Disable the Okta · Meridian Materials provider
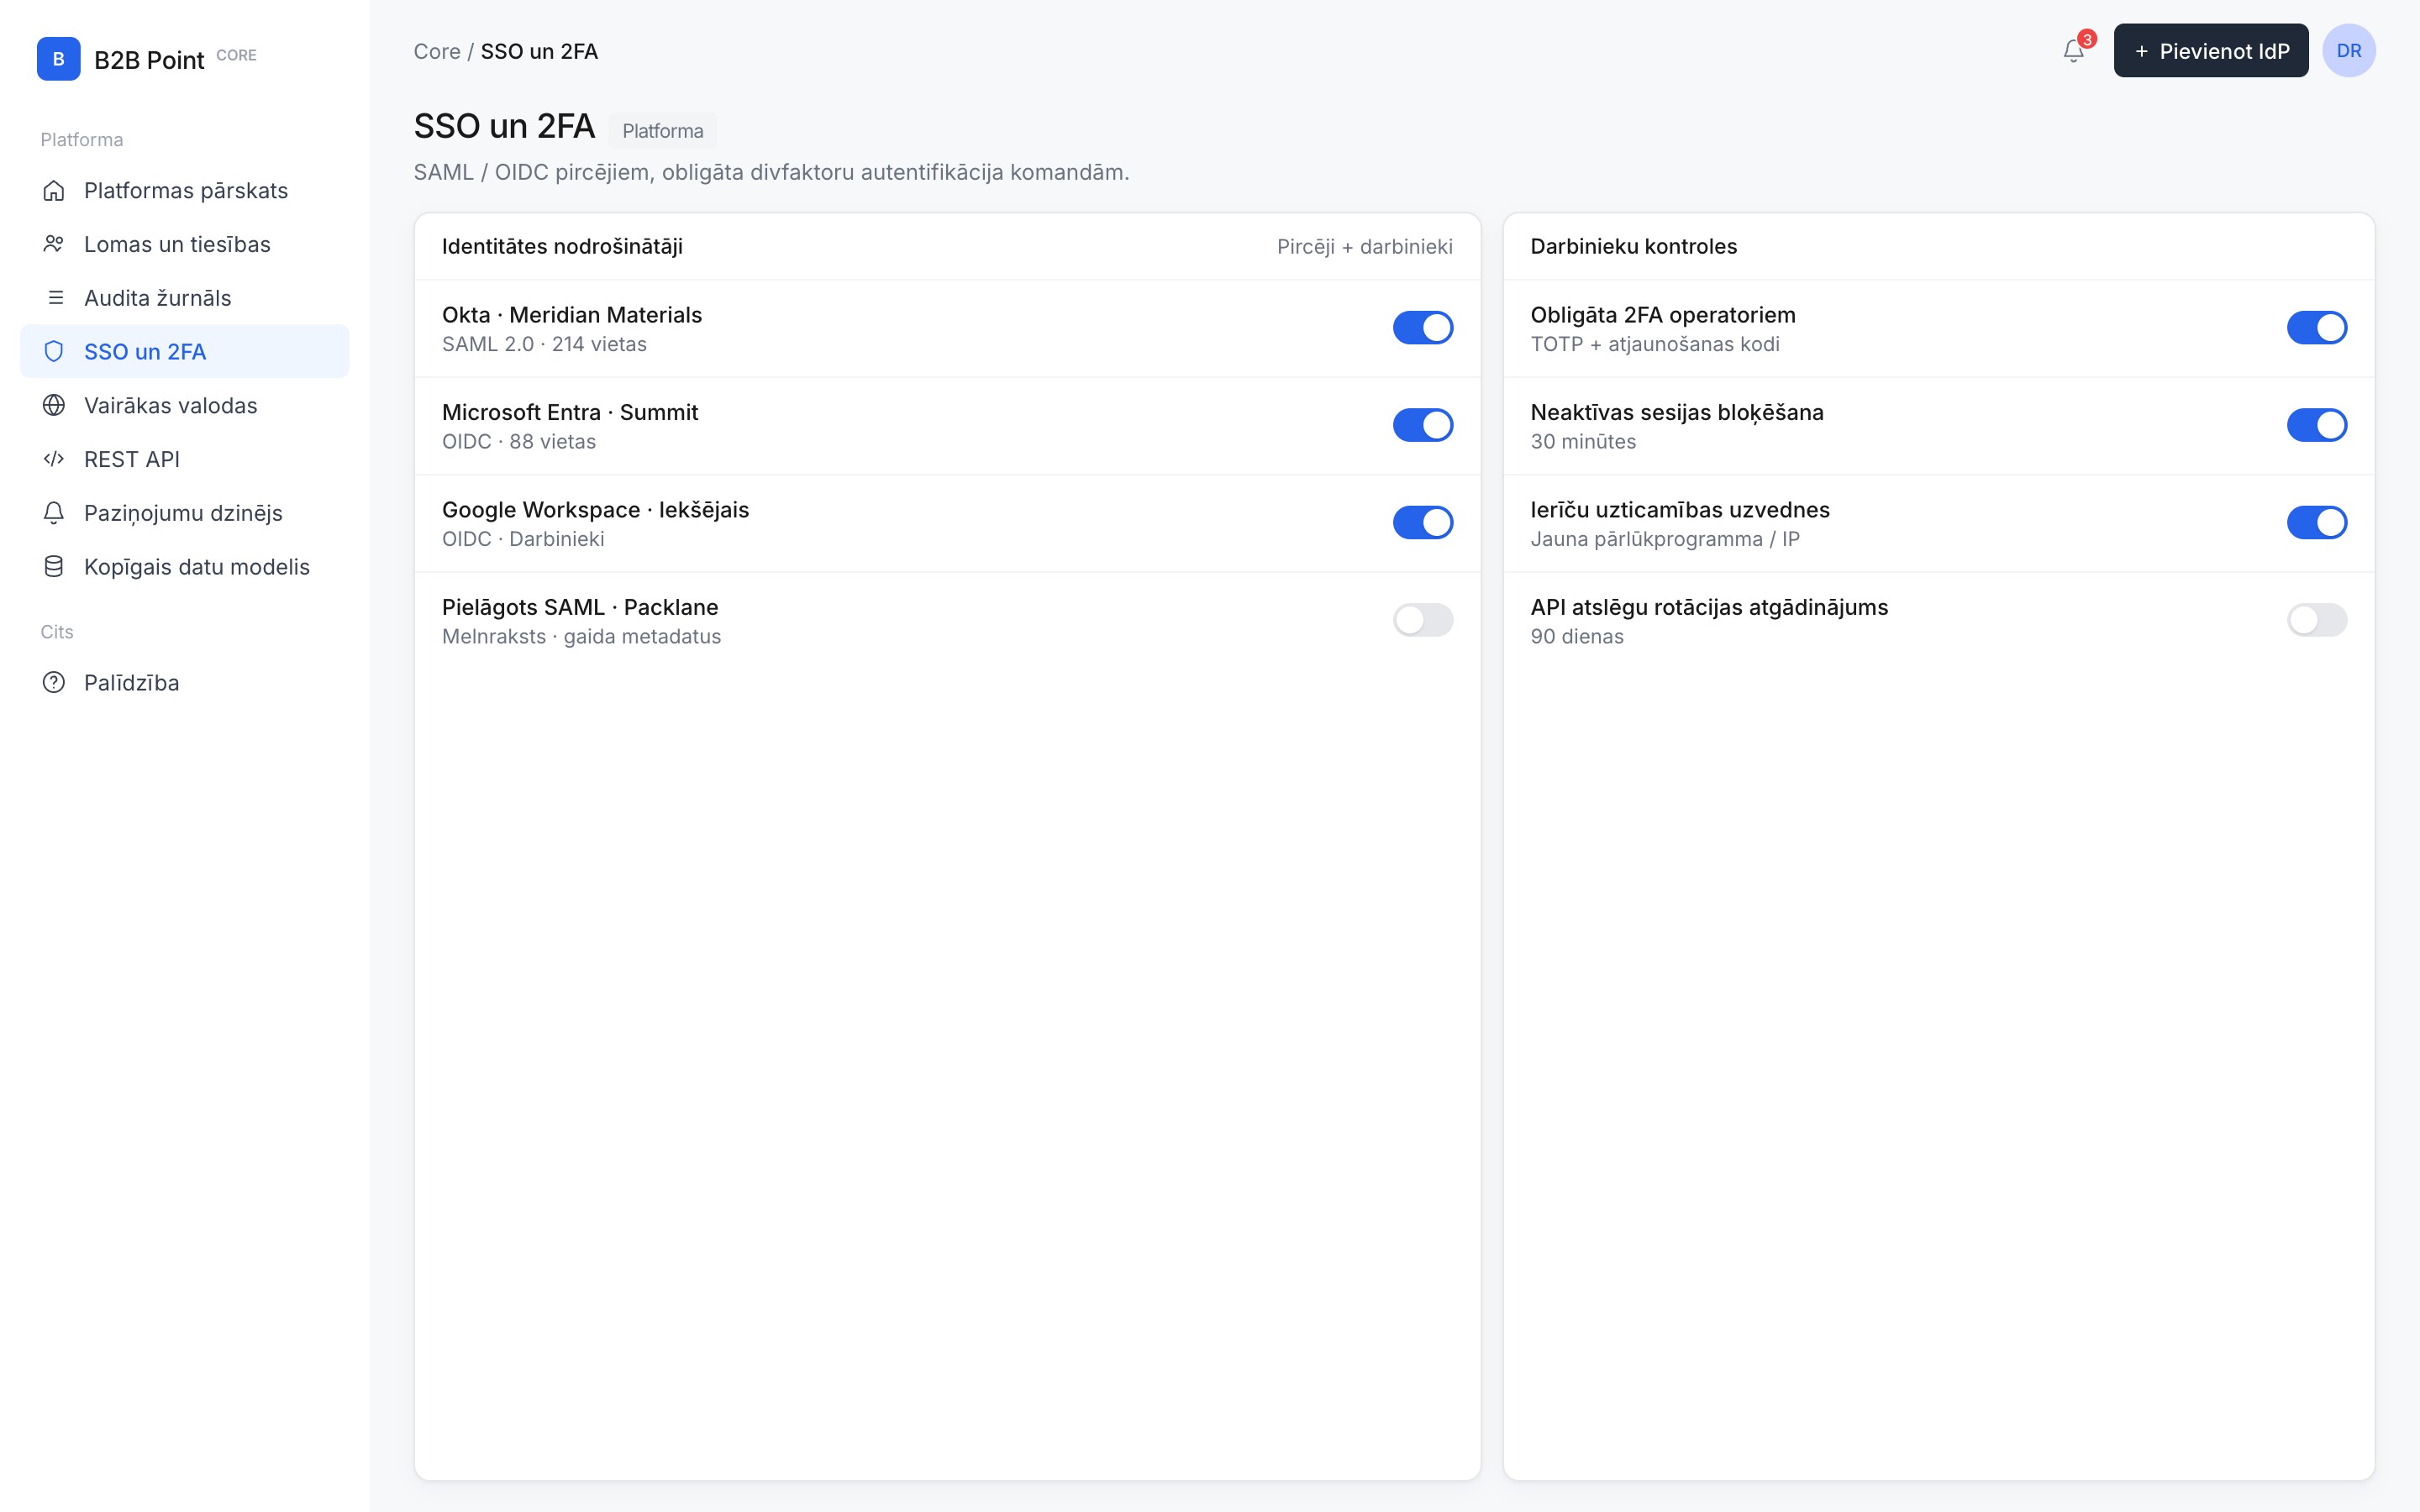 (1422, 328)
